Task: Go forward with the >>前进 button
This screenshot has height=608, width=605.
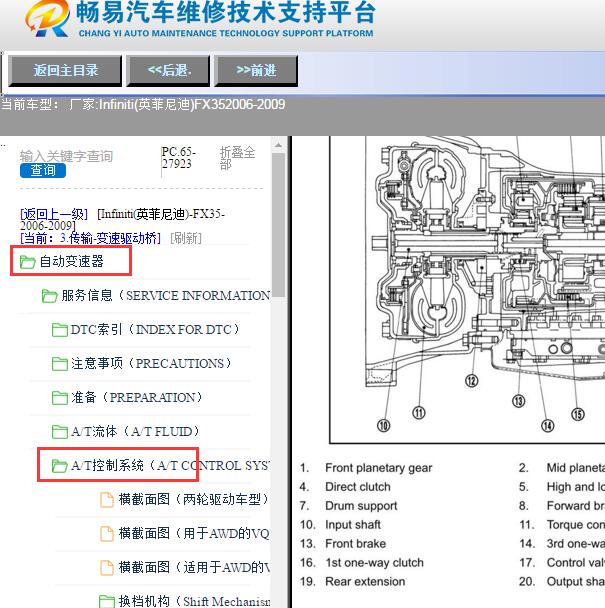Action: 256,71
